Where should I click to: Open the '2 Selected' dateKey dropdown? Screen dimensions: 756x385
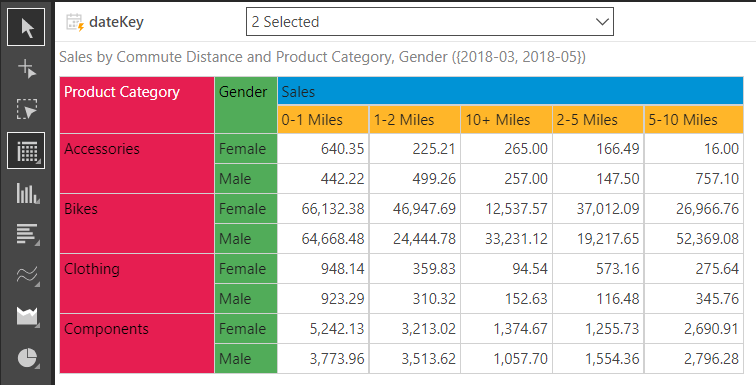[430, 22]
